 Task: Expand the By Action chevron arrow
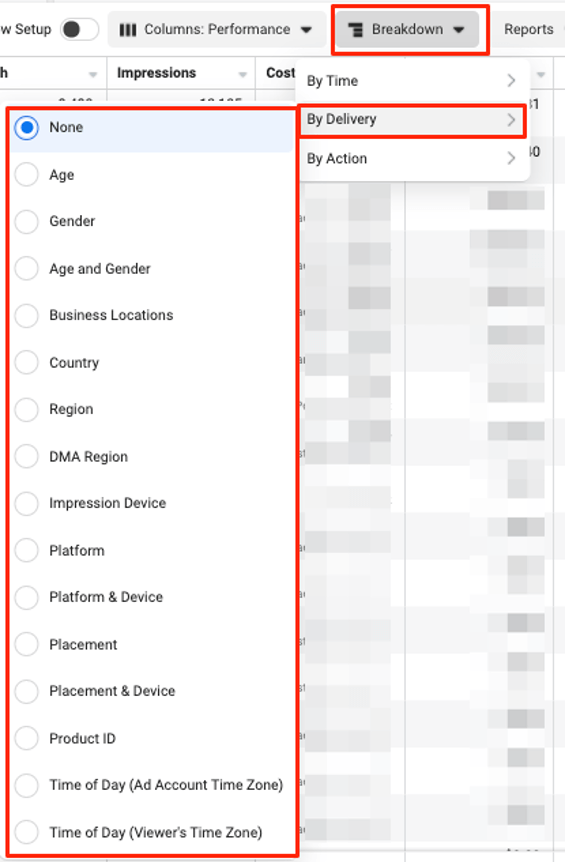(511, 159)
